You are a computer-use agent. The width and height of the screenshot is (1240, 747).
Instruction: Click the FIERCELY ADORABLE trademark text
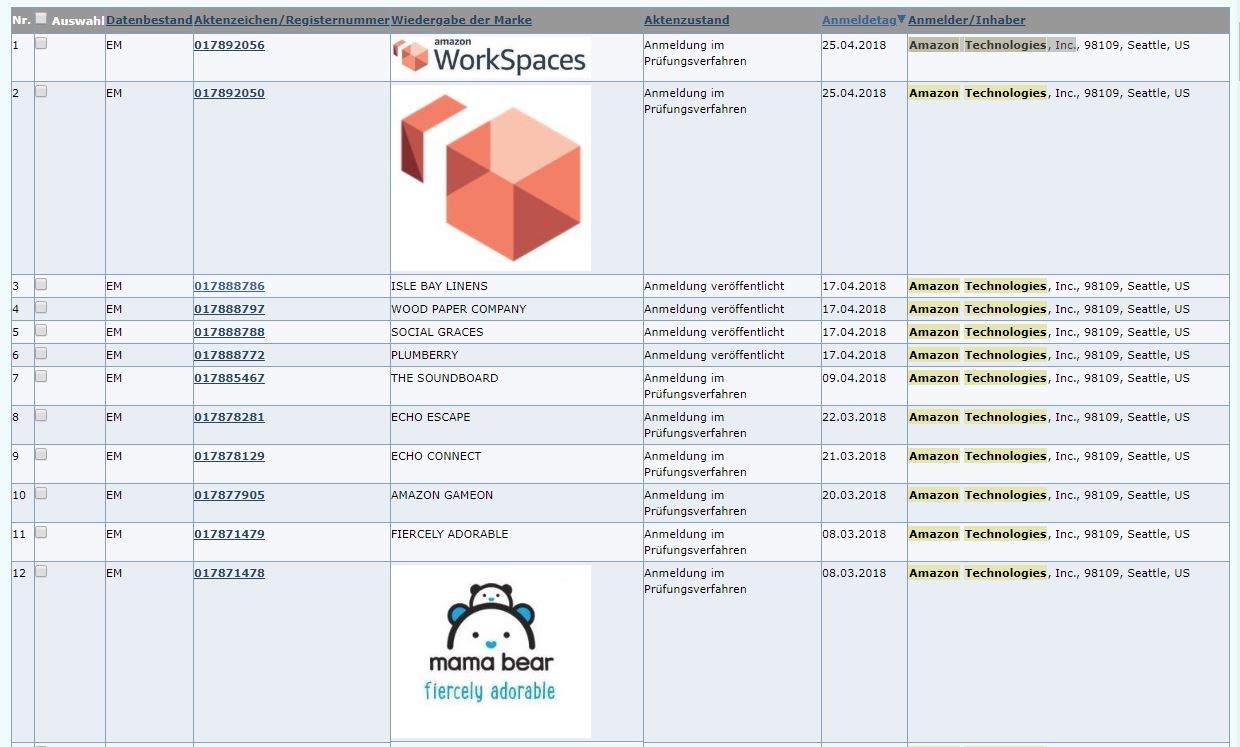click(449, 534)
